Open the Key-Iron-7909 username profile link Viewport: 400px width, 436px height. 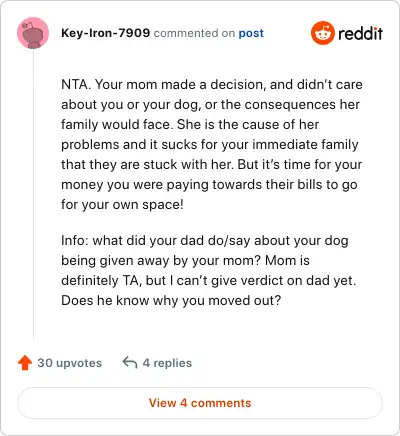[x=106, y=33]
